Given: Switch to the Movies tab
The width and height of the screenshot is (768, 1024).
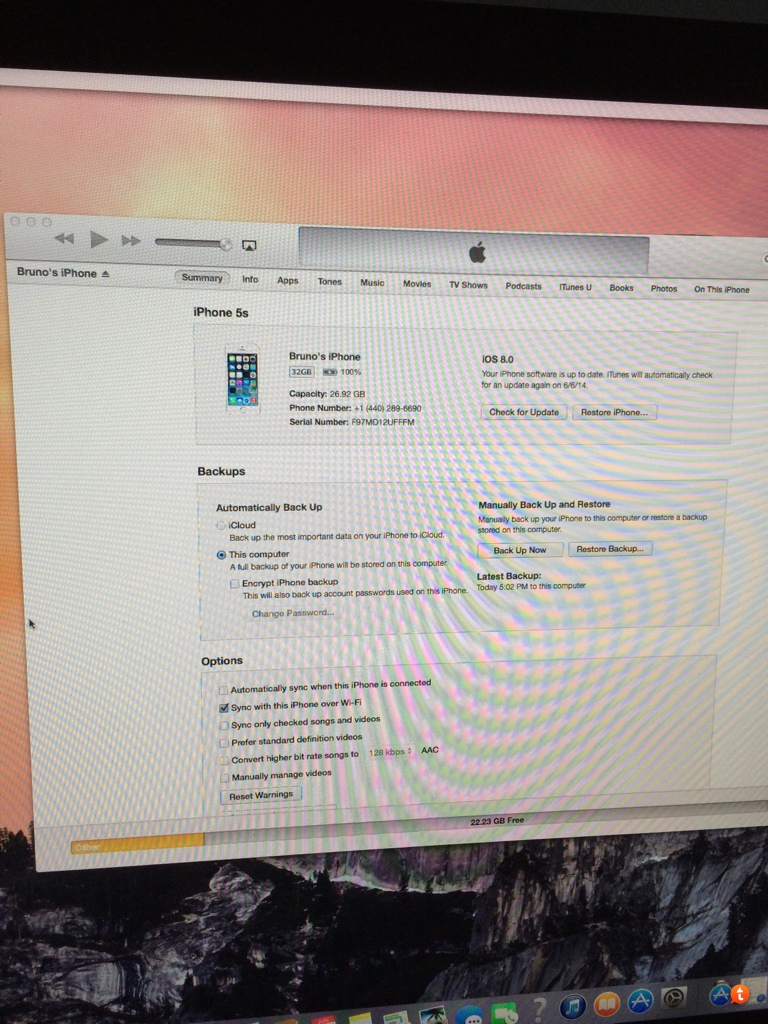Looking at the screenshot, I should tap(417, 283).
